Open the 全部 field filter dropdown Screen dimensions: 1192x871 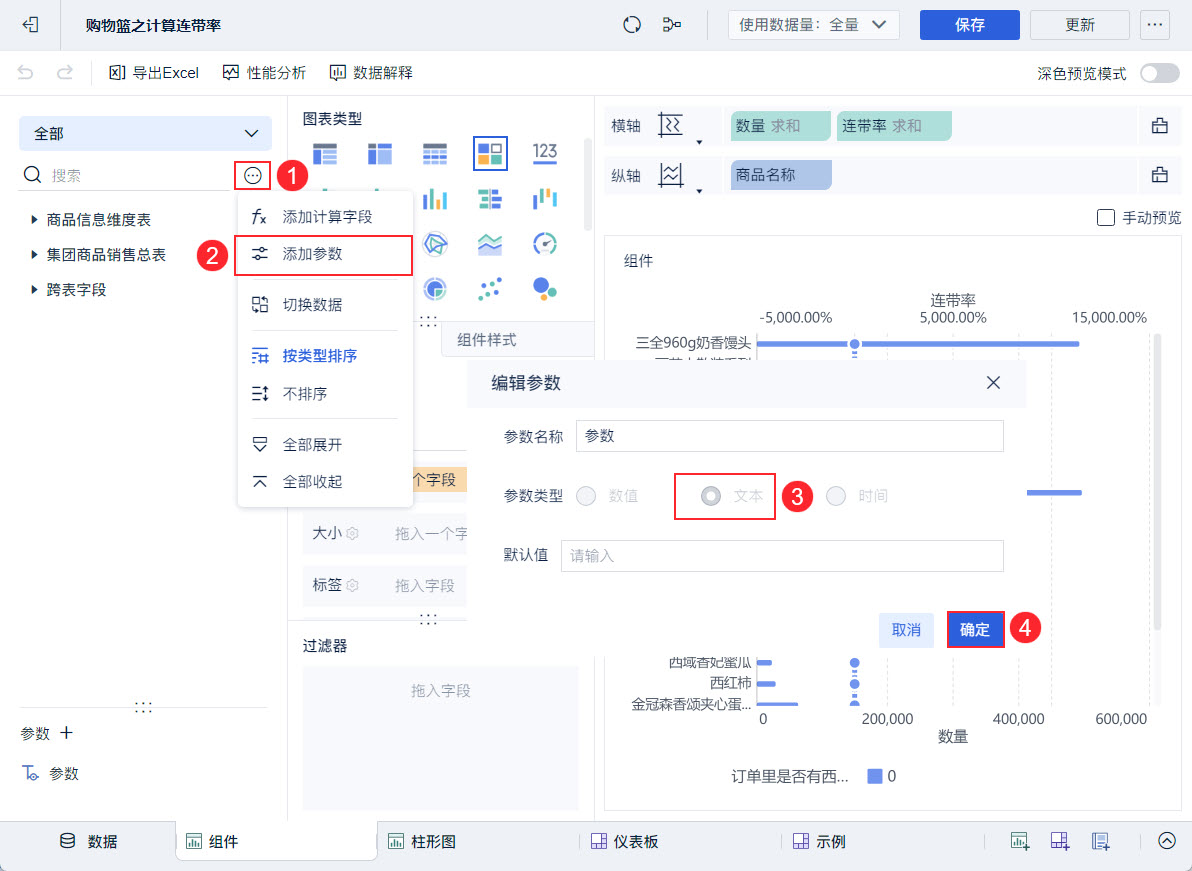(145, 134)
